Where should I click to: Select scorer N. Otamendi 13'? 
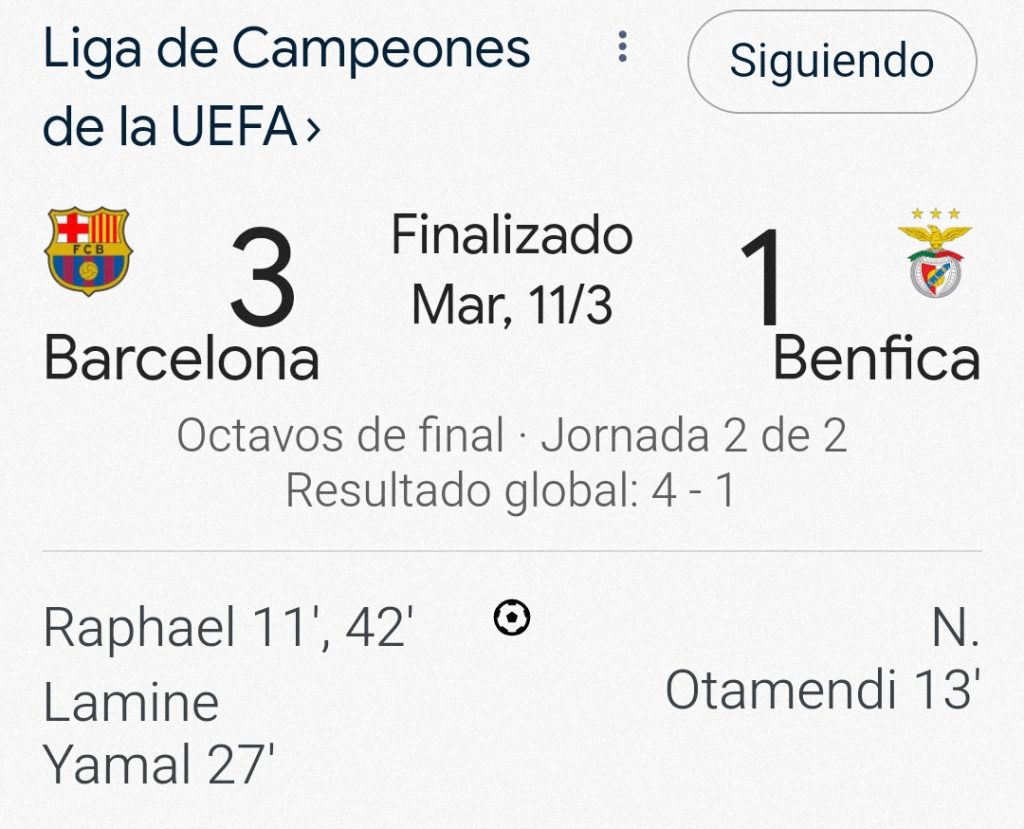tap(822, 660)
